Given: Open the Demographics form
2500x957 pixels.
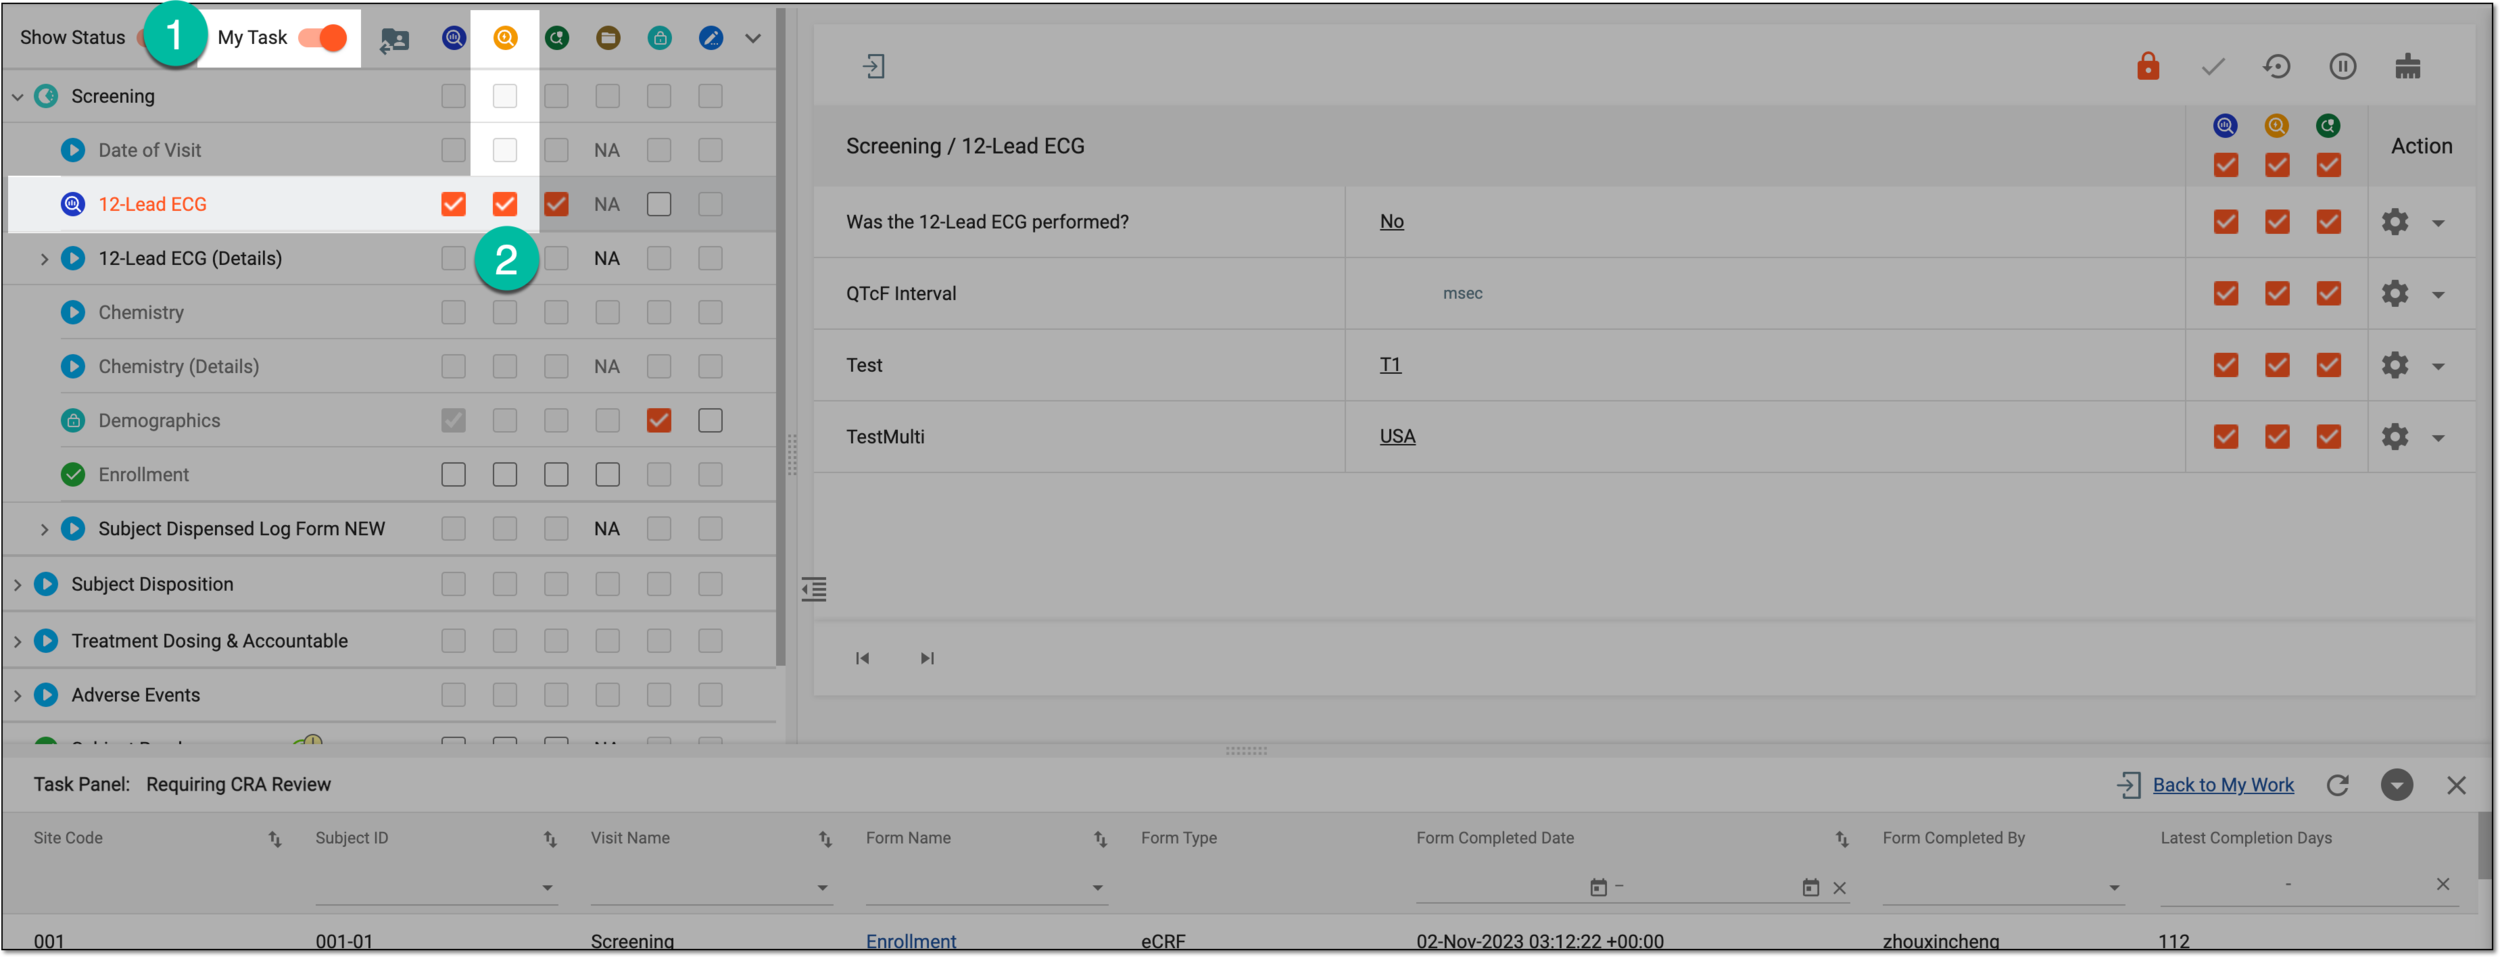Looking at the screenshot, I should [x=159, y=420].
